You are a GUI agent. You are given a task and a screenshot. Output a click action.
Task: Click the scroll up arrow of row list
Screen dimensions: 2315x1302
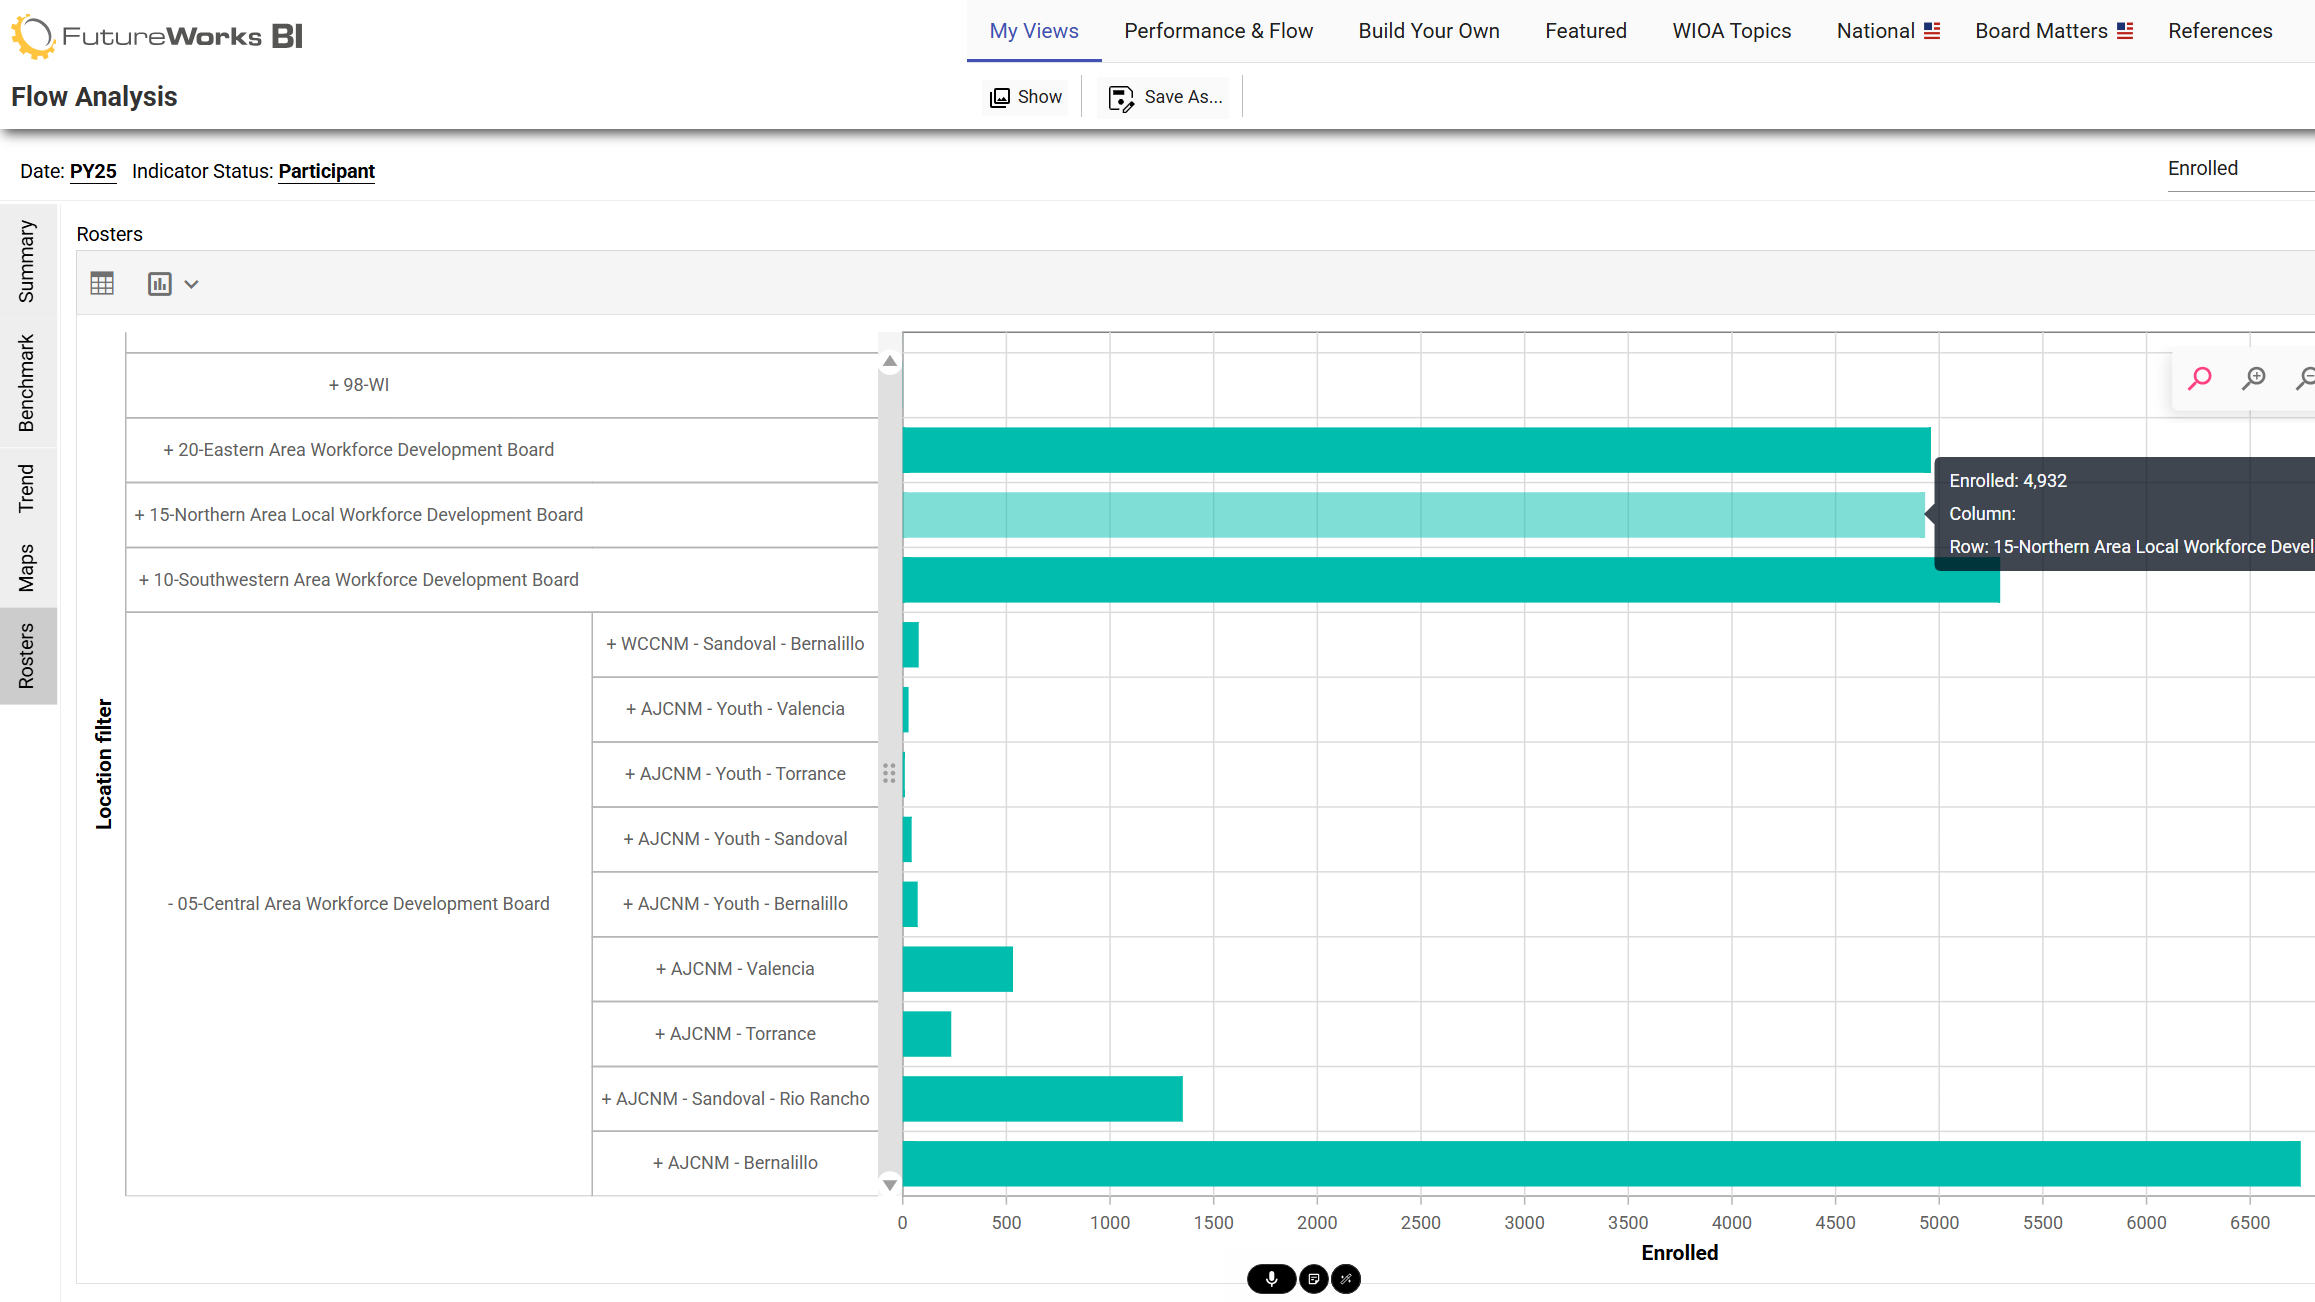(889, 362)
